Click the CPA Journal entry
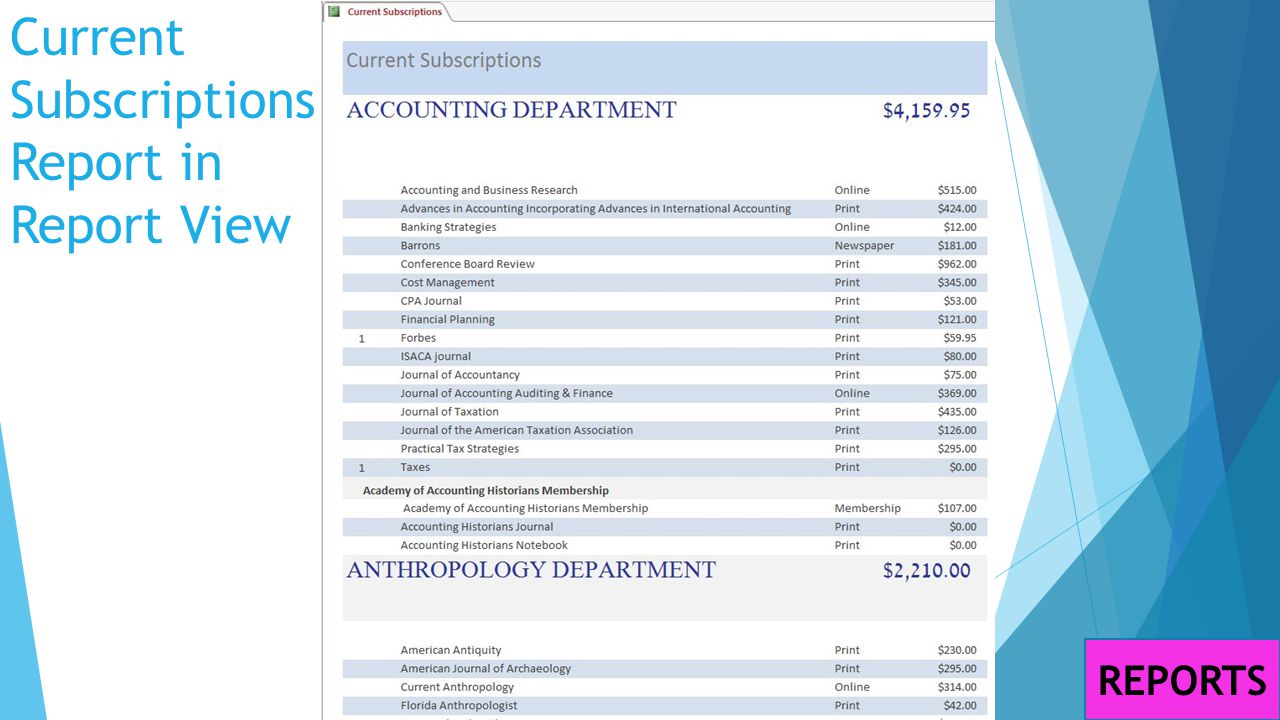 tap(431, 301)
